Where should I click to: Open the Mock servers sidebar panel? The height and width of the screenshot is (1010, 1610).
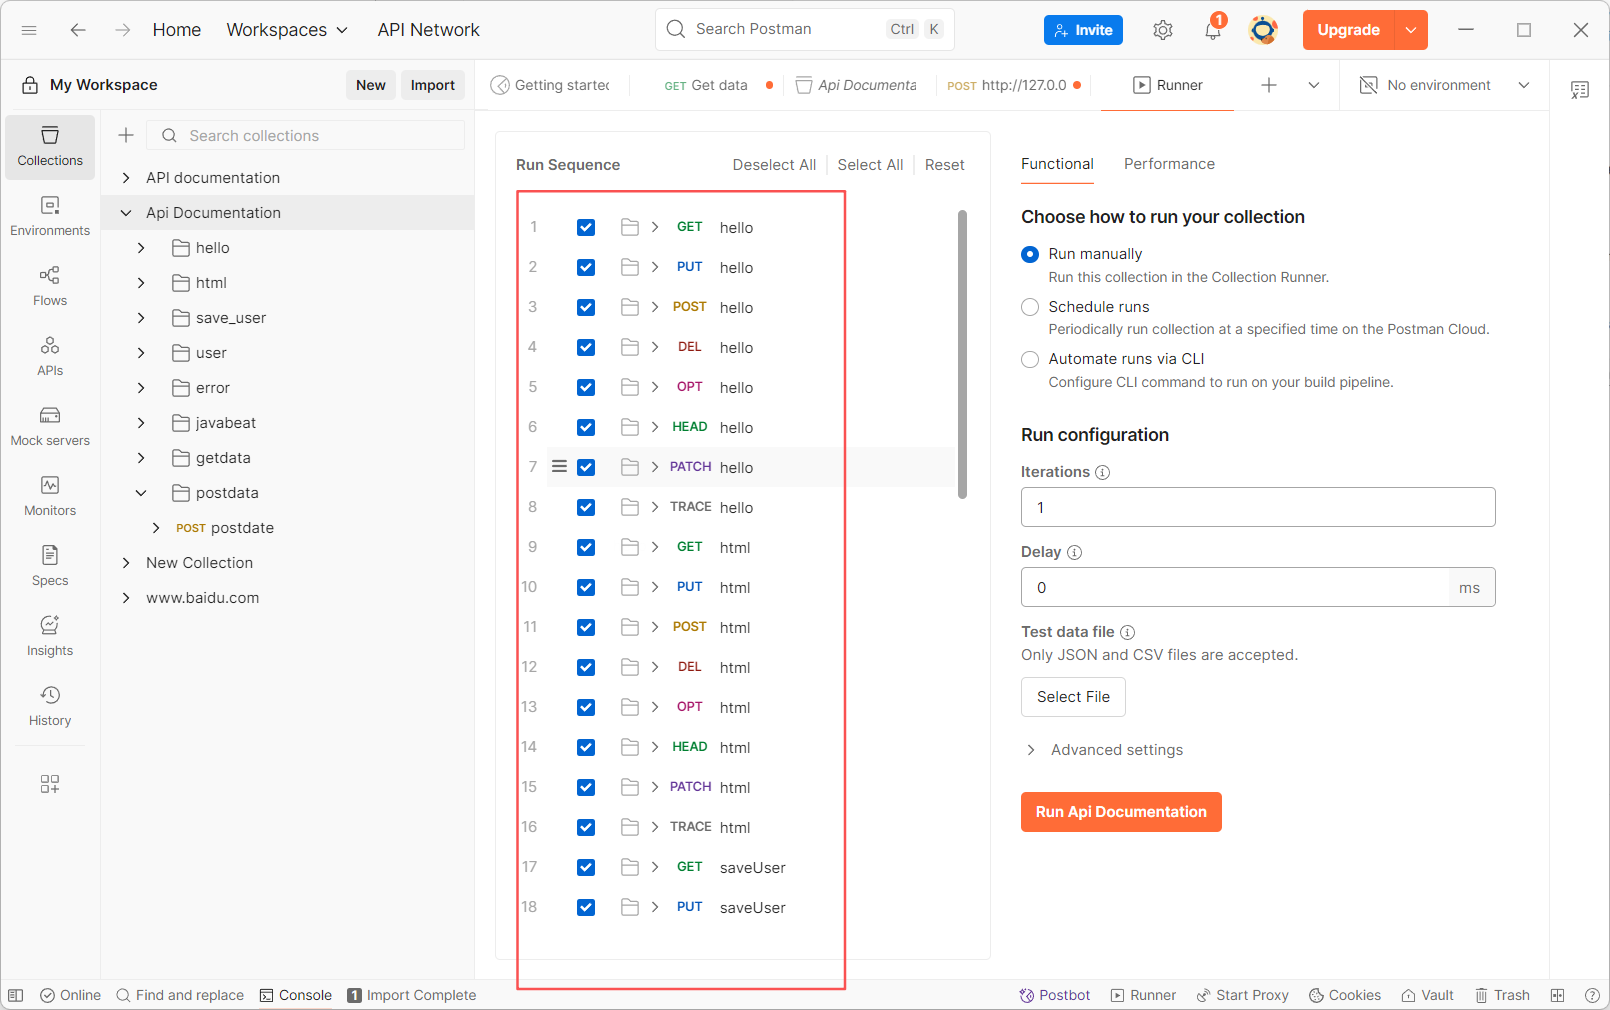click(50, 427)
